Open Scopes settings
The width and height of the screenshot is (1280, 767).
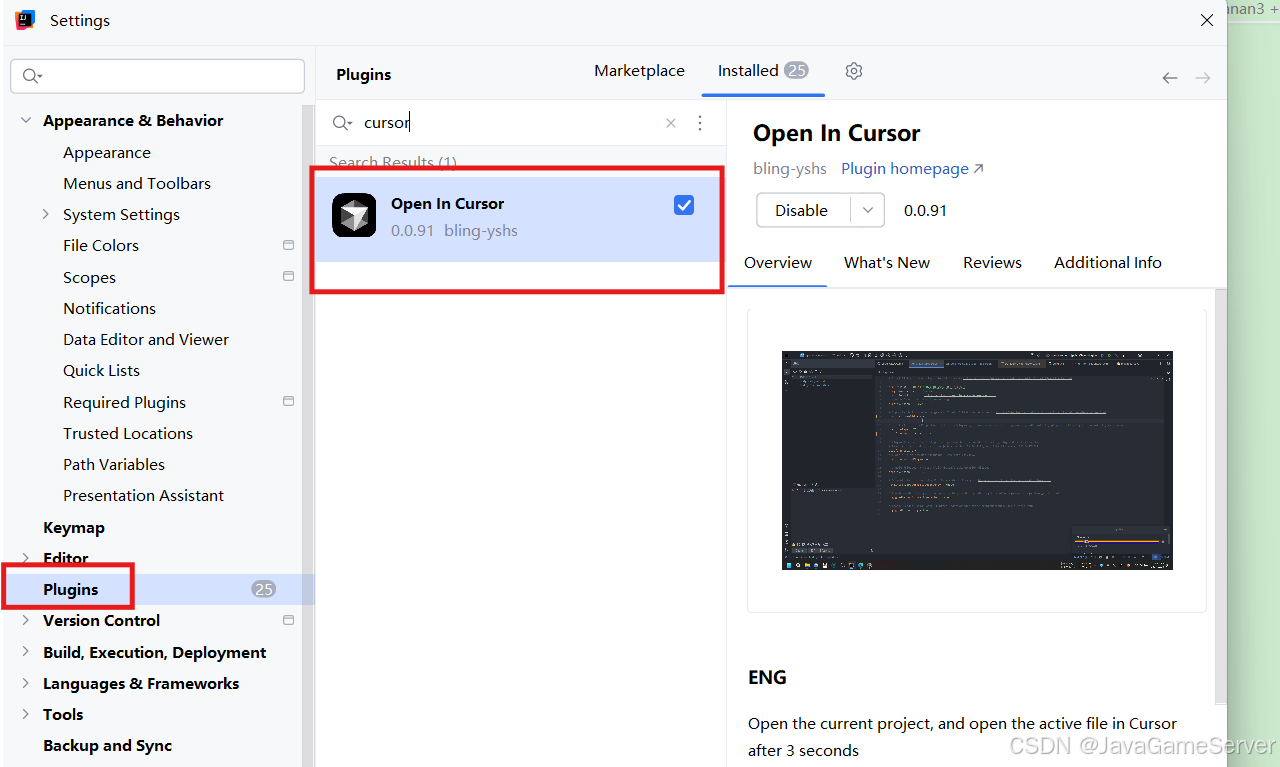[x=89, y=277]
